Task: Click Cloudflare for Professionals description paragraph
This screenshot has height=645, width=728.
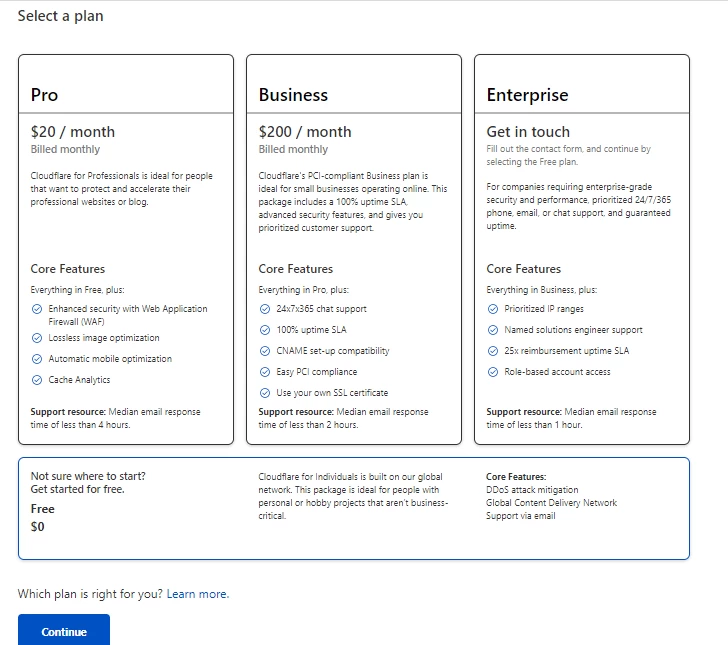Action: pyautogui.click(x=122, y=189)
